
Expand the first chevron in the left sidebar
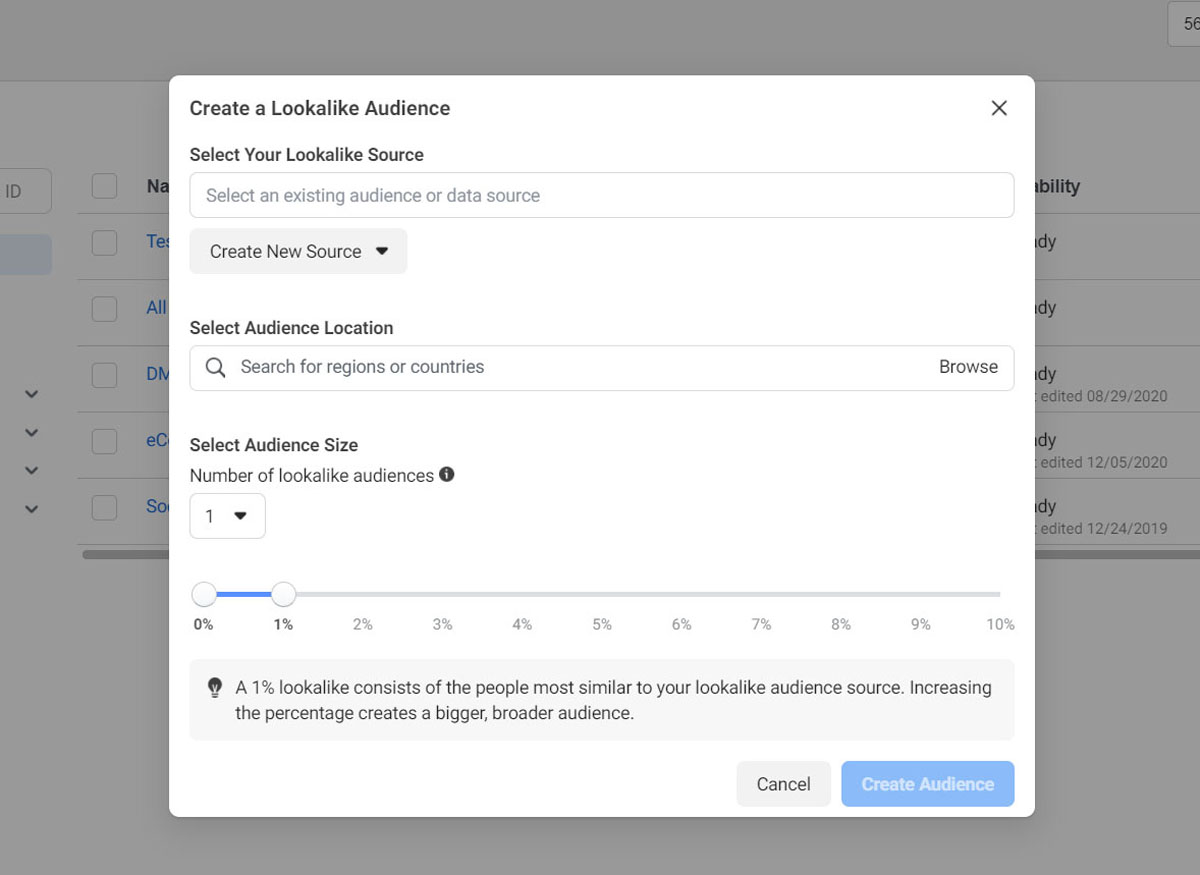point(31,394)
